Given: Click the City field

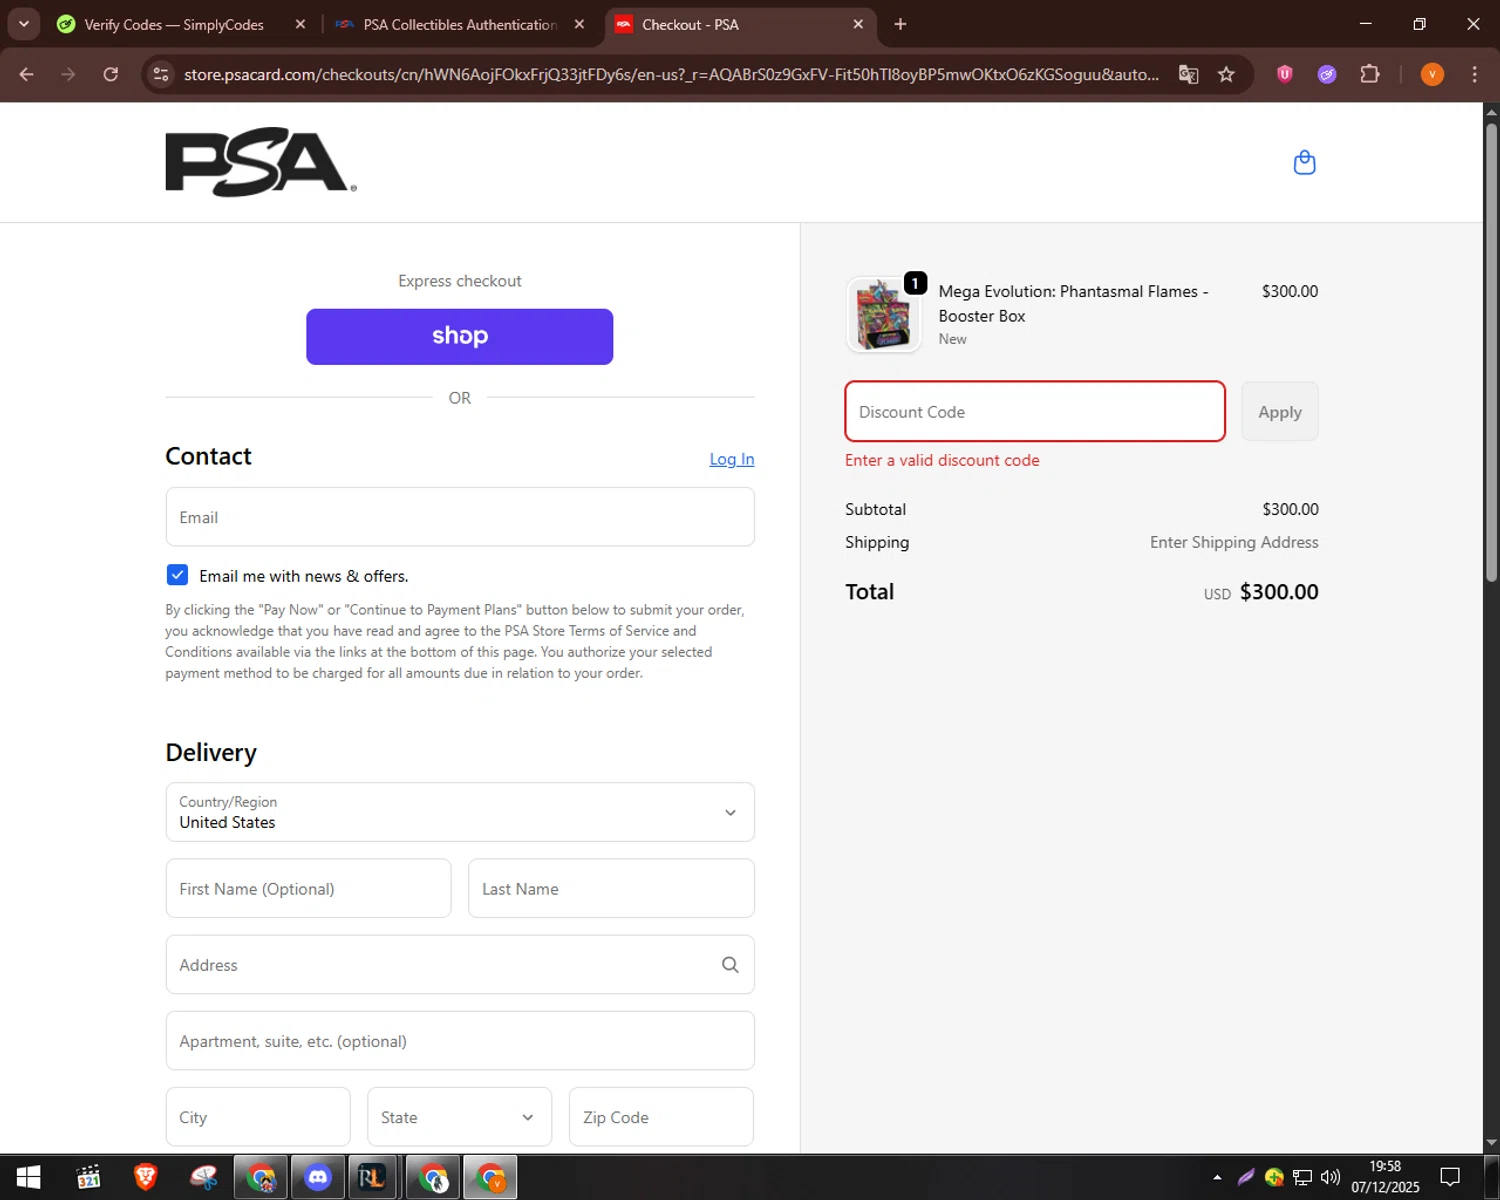Looking at the screenshot, I should coord(258,1117).
